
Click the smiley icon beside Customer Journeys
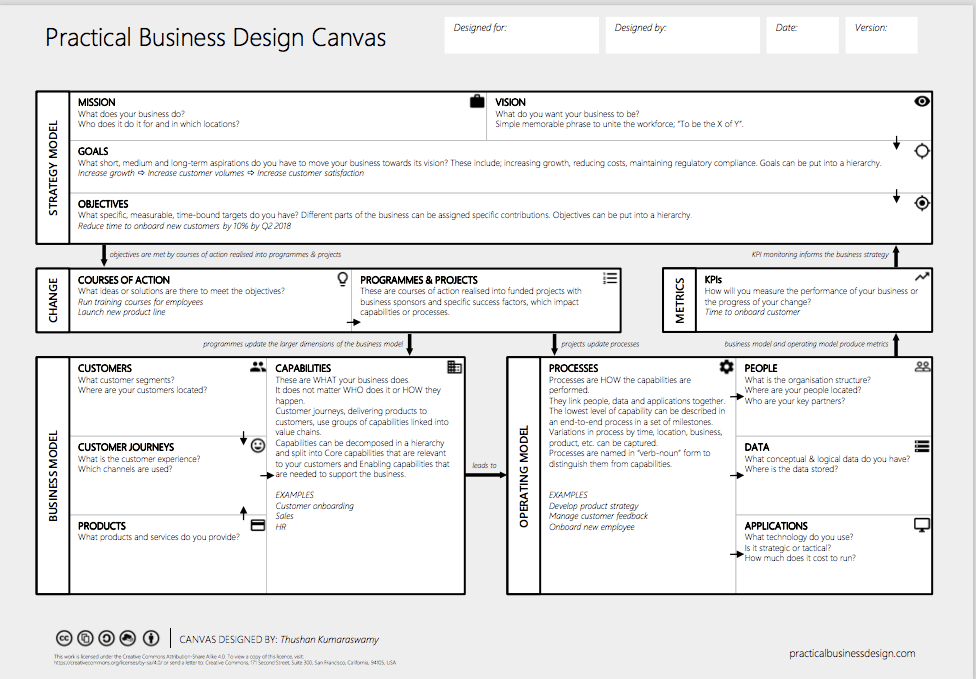click(x=258, y=444)
